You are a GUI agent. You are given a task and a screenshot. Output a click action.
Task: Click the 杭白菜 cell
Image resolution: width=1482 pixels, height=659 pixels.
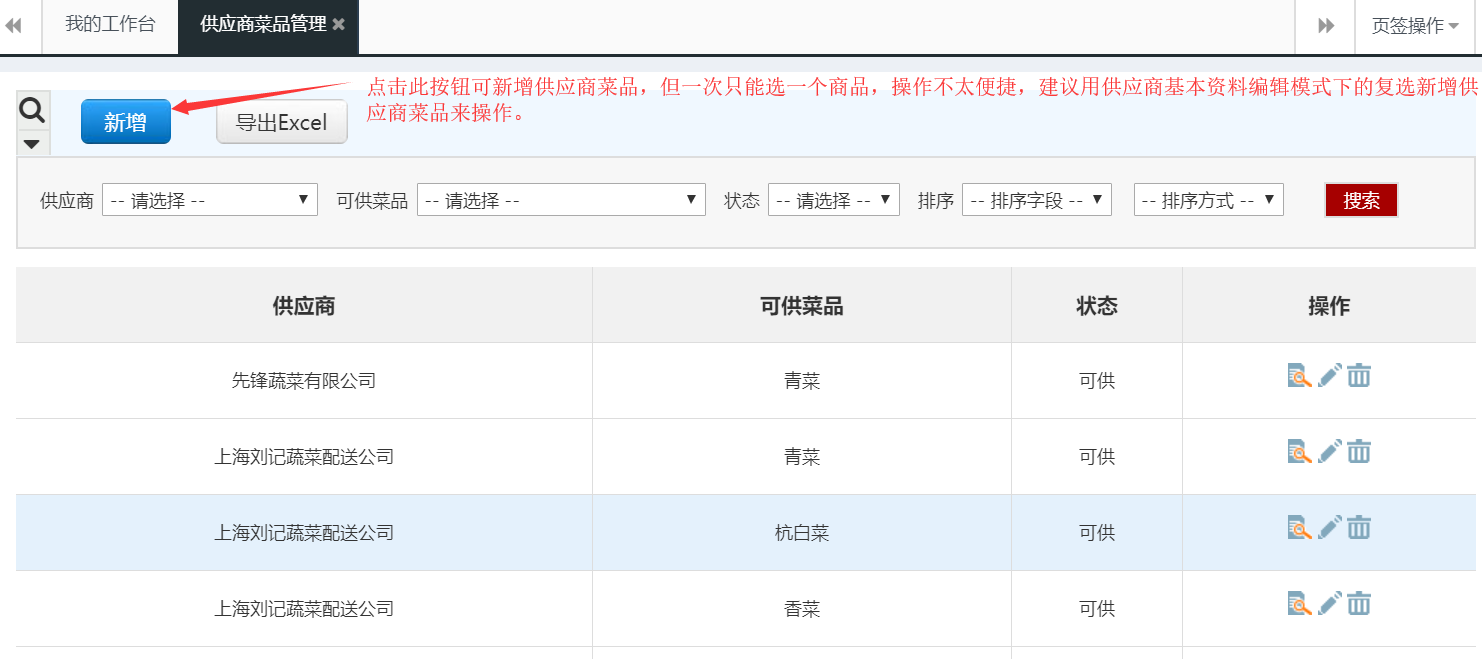(x=802, y=533)
